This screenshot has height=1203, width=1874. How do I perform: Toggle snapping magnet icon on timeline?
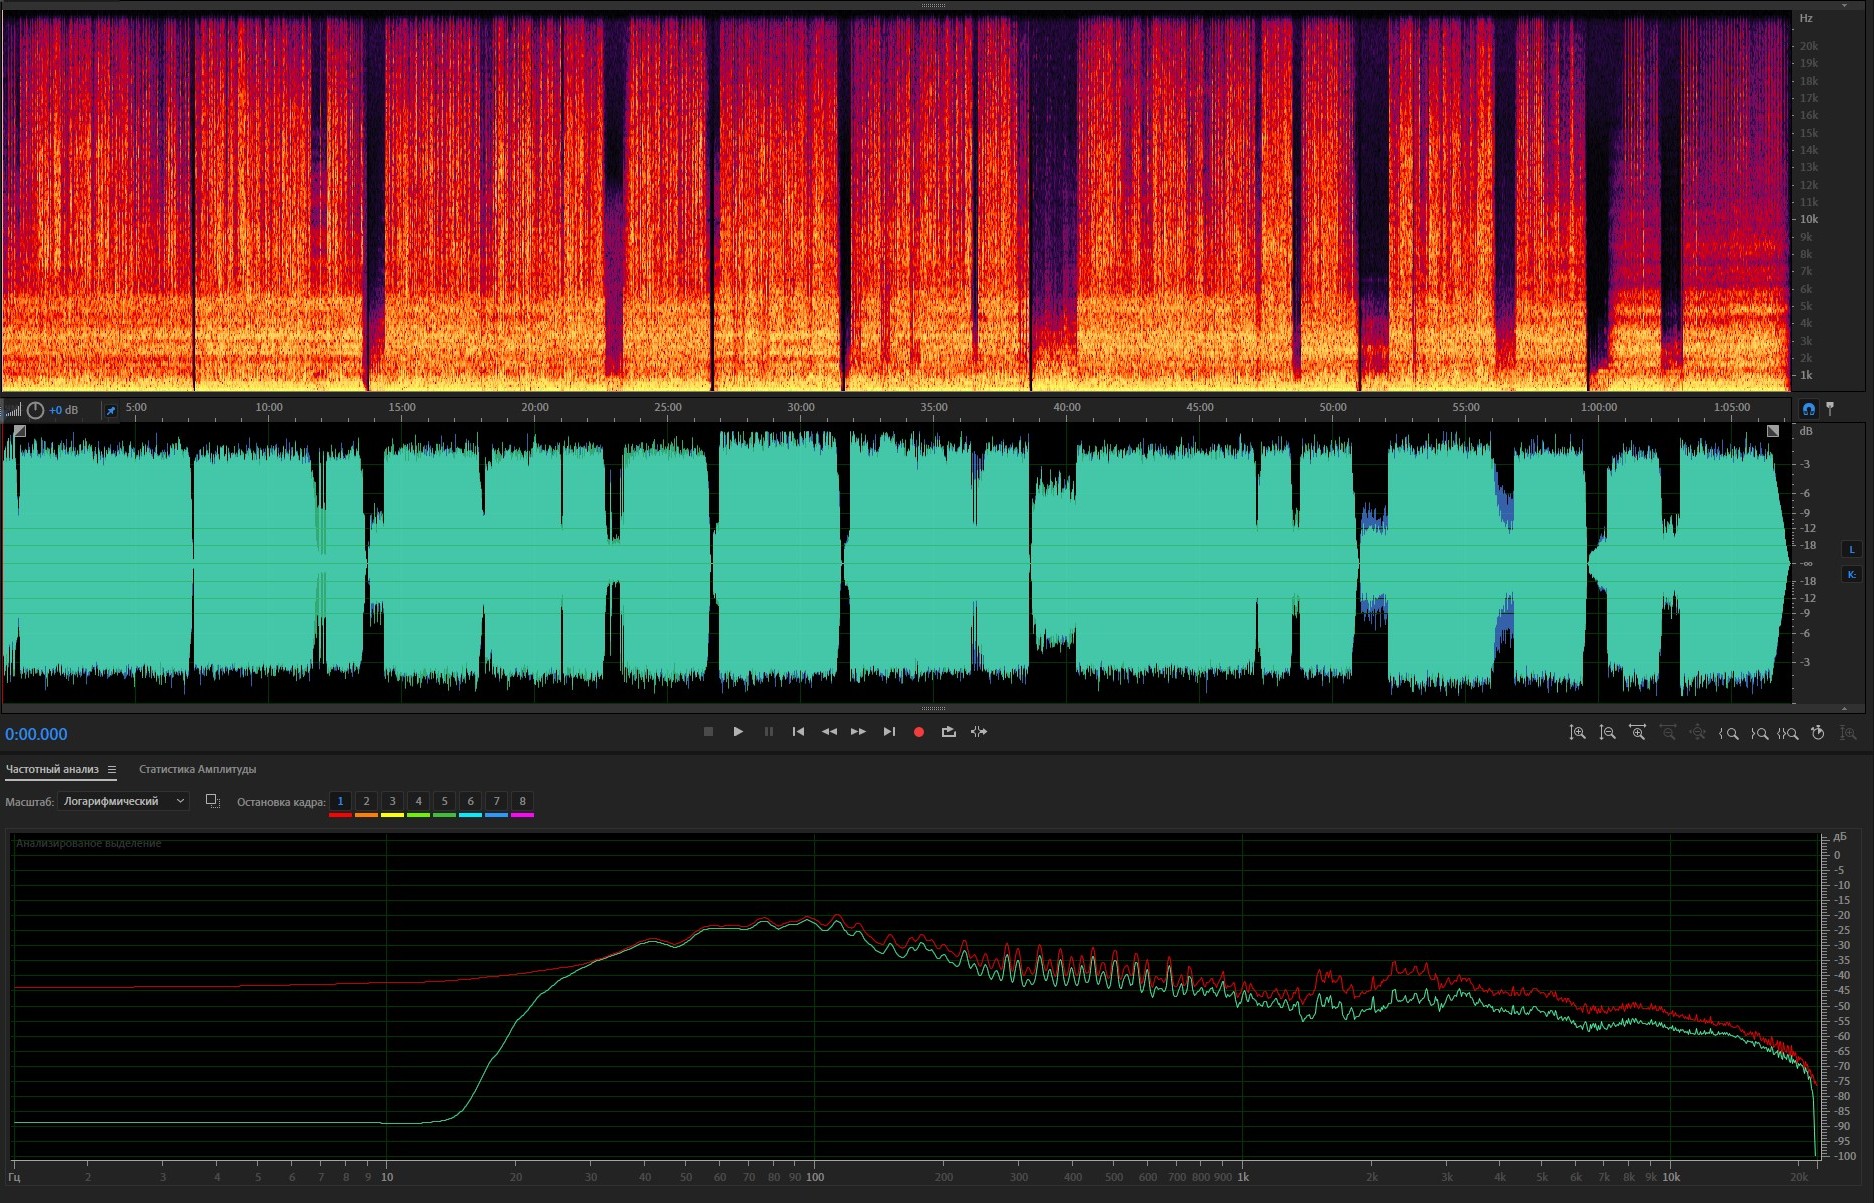point(1808,409)
